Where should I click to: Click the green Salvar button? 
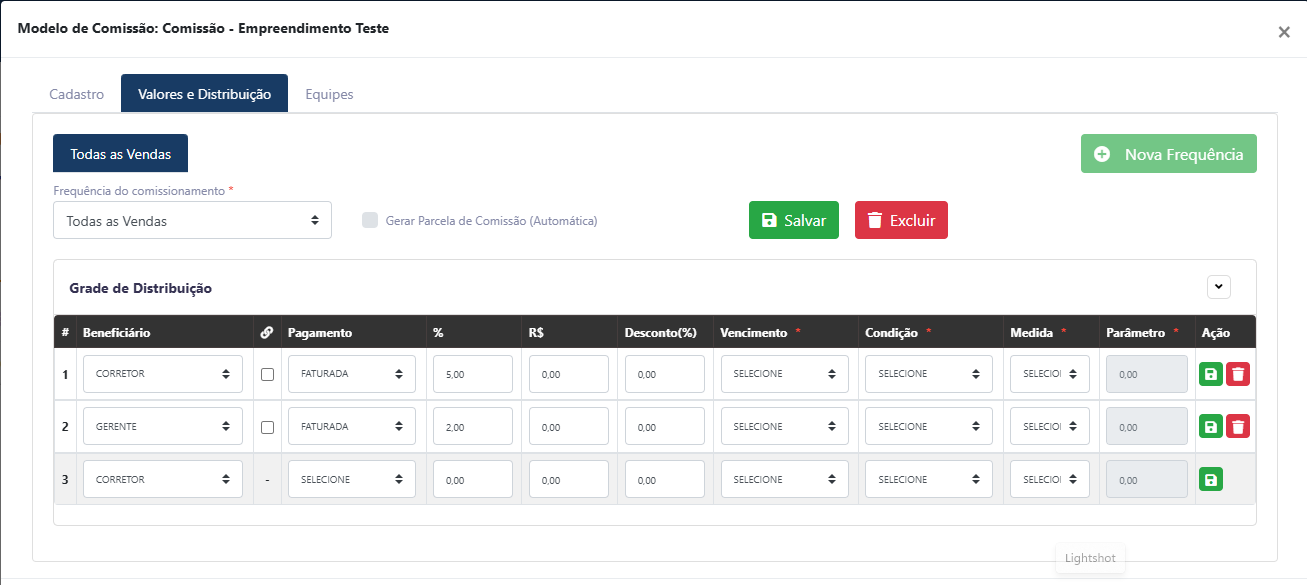point(794,220)
